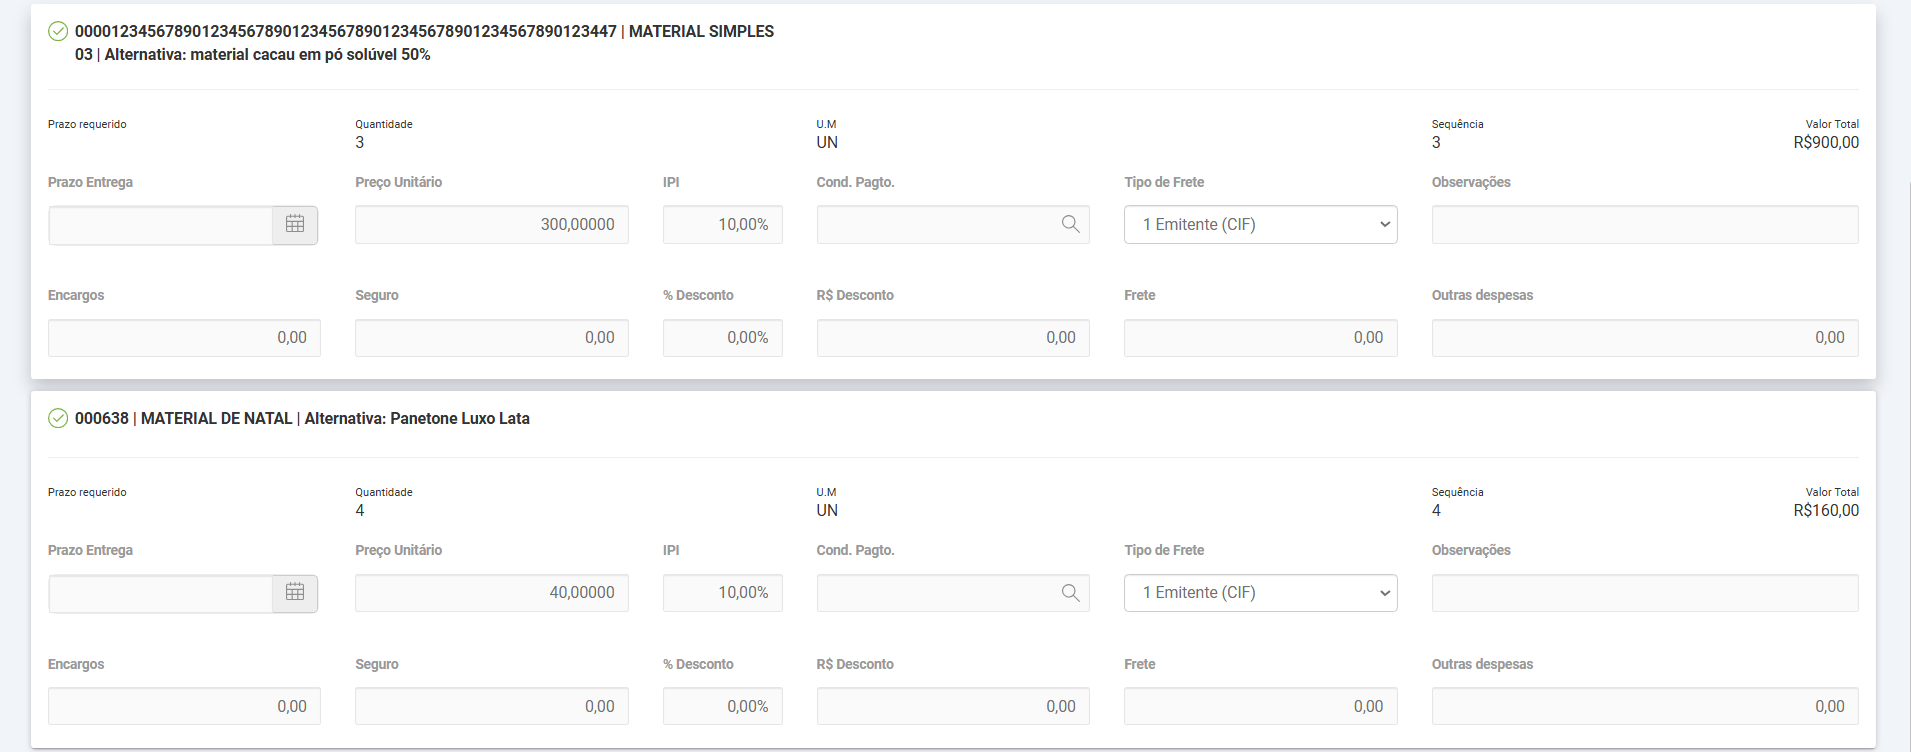Click Observações field of first item

1644,224
